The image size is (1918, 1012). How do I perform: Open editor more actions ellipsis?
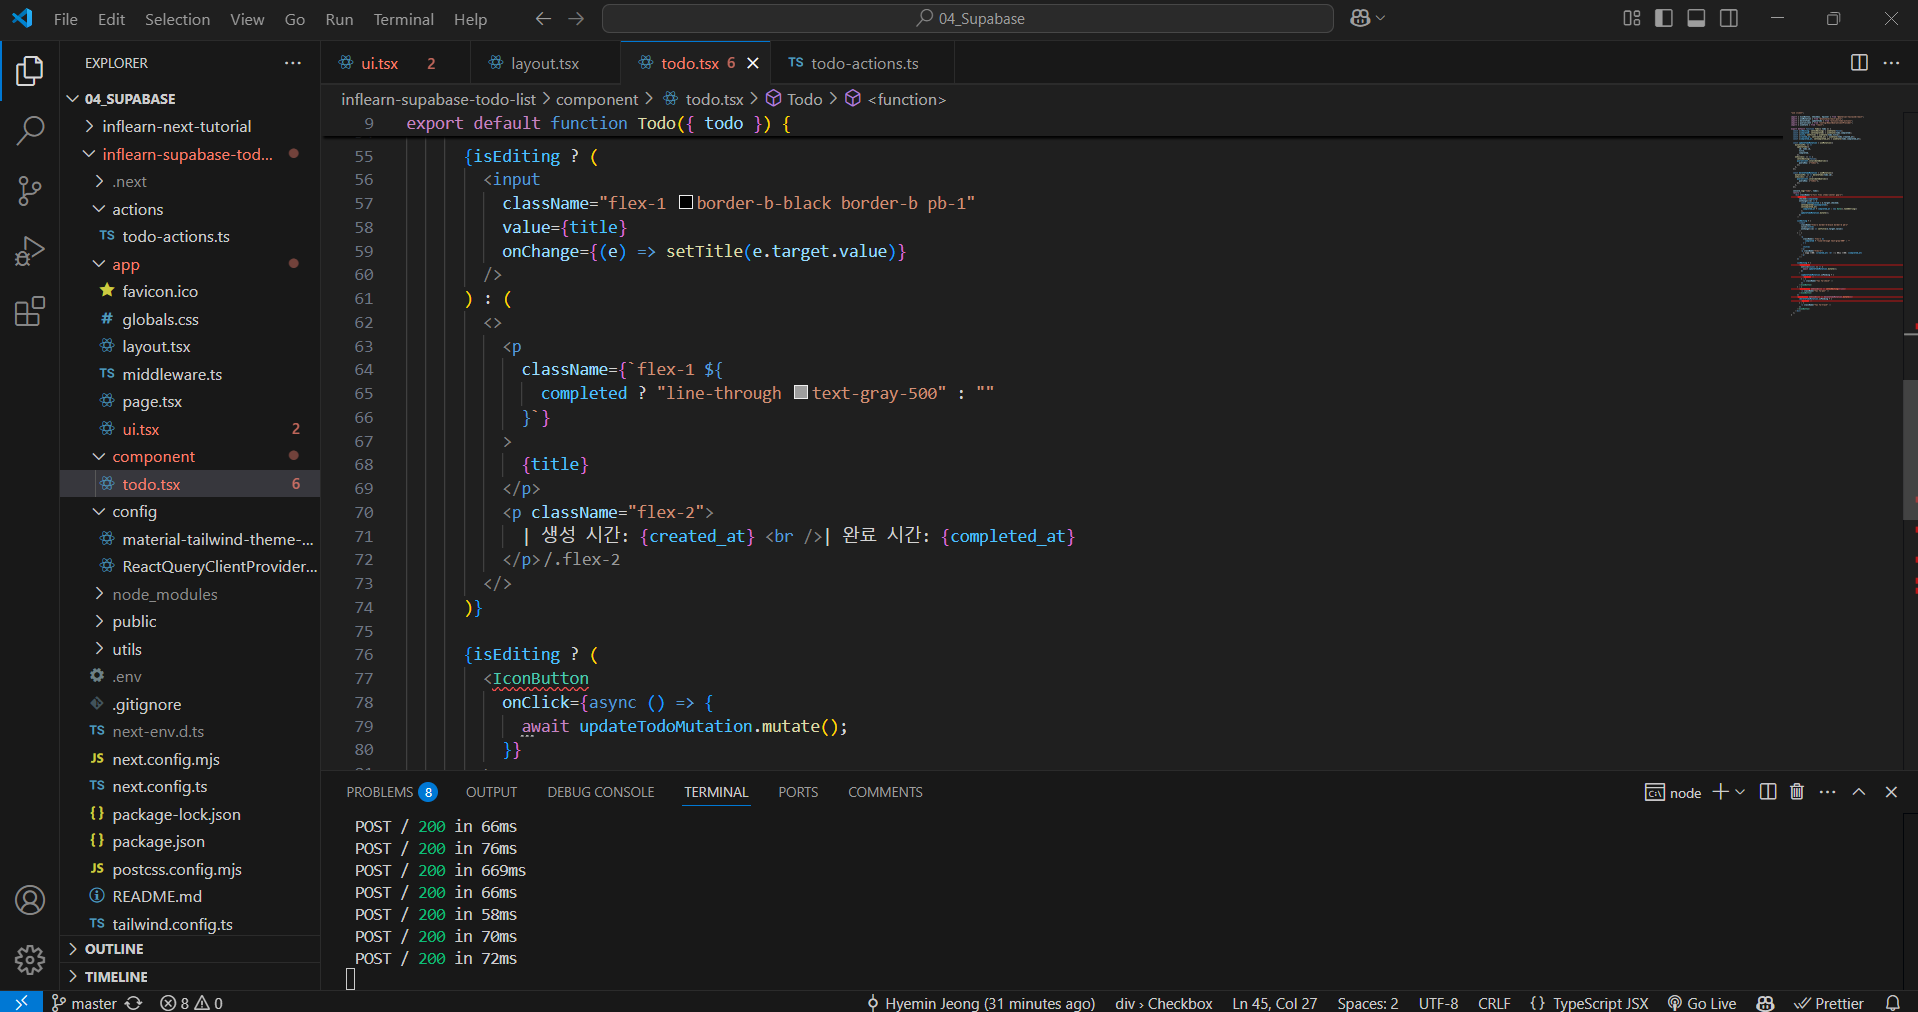[x=1891, y=62]
